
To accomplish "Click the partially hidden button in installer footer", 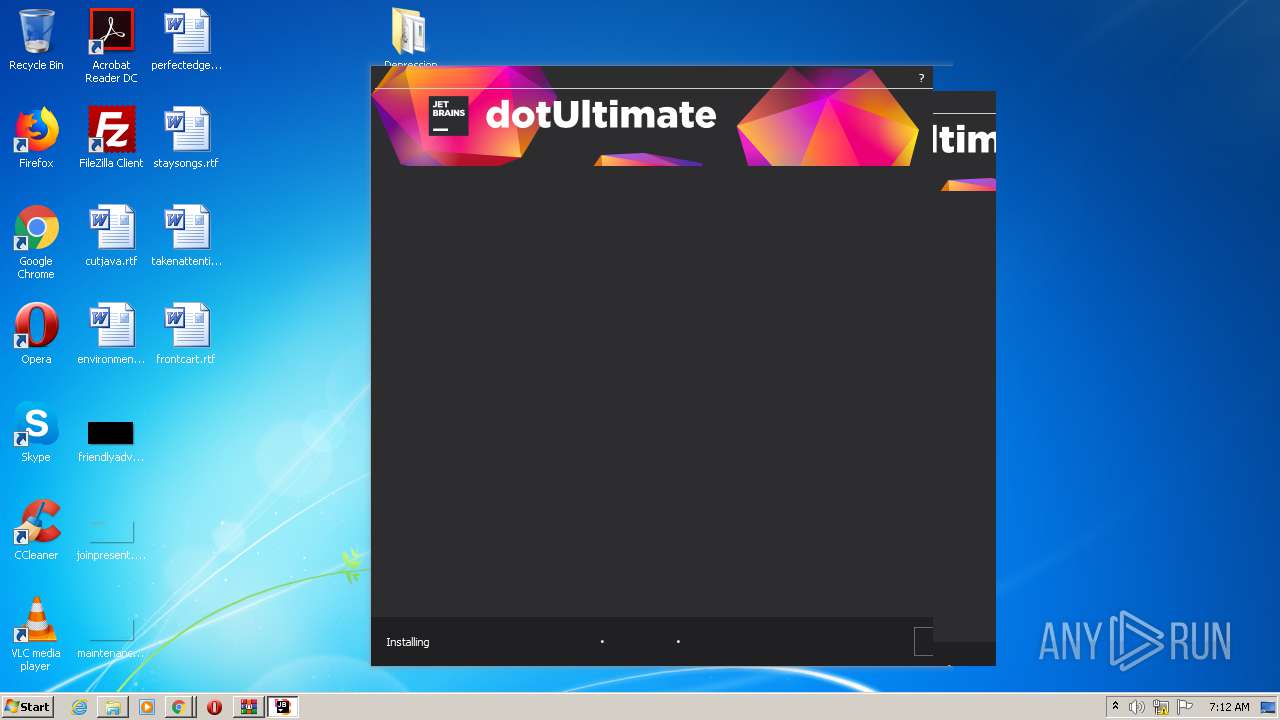I will (923, 642).
